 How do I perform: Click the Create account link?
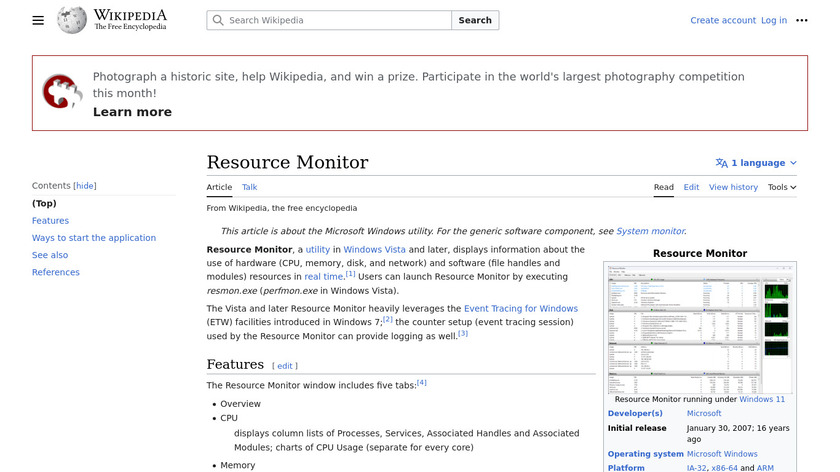(723, 20)
